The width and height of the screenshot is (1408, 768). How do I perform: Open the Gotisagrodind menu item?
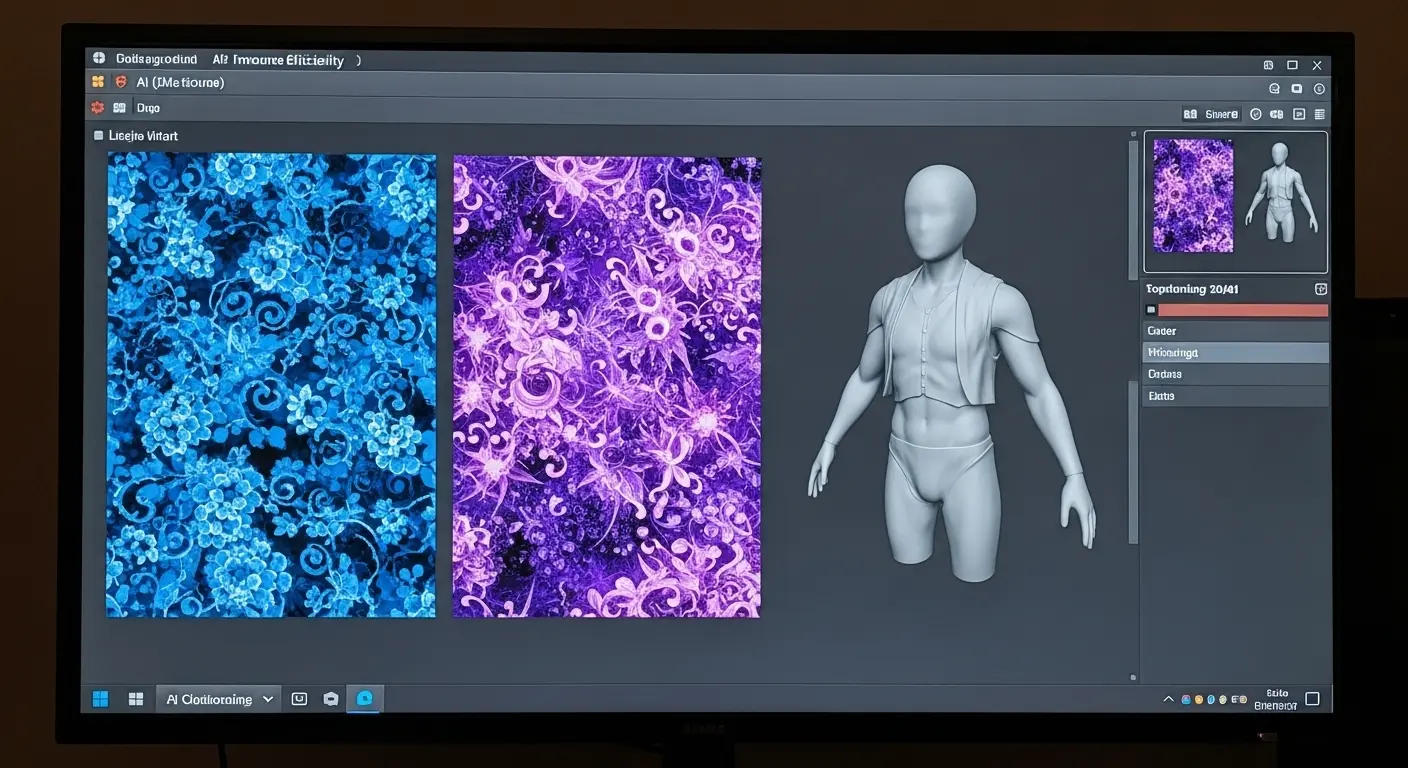tap(156, 58)
